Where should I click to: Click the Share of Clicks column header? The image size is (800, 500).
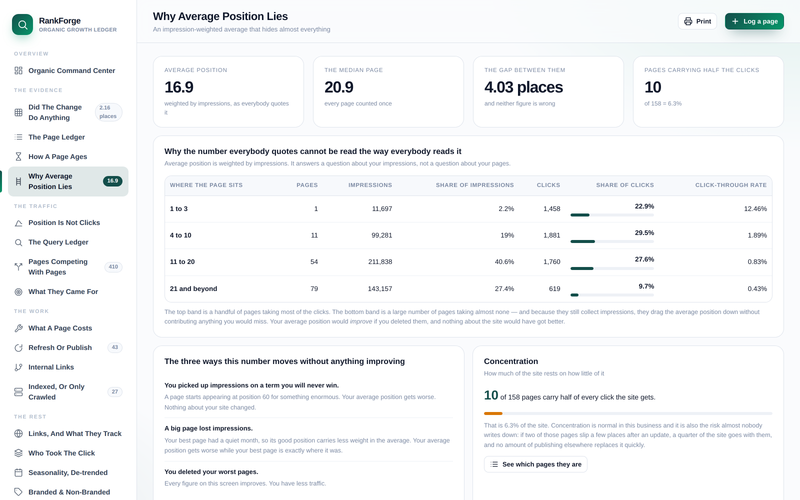(x=624, y=185)
